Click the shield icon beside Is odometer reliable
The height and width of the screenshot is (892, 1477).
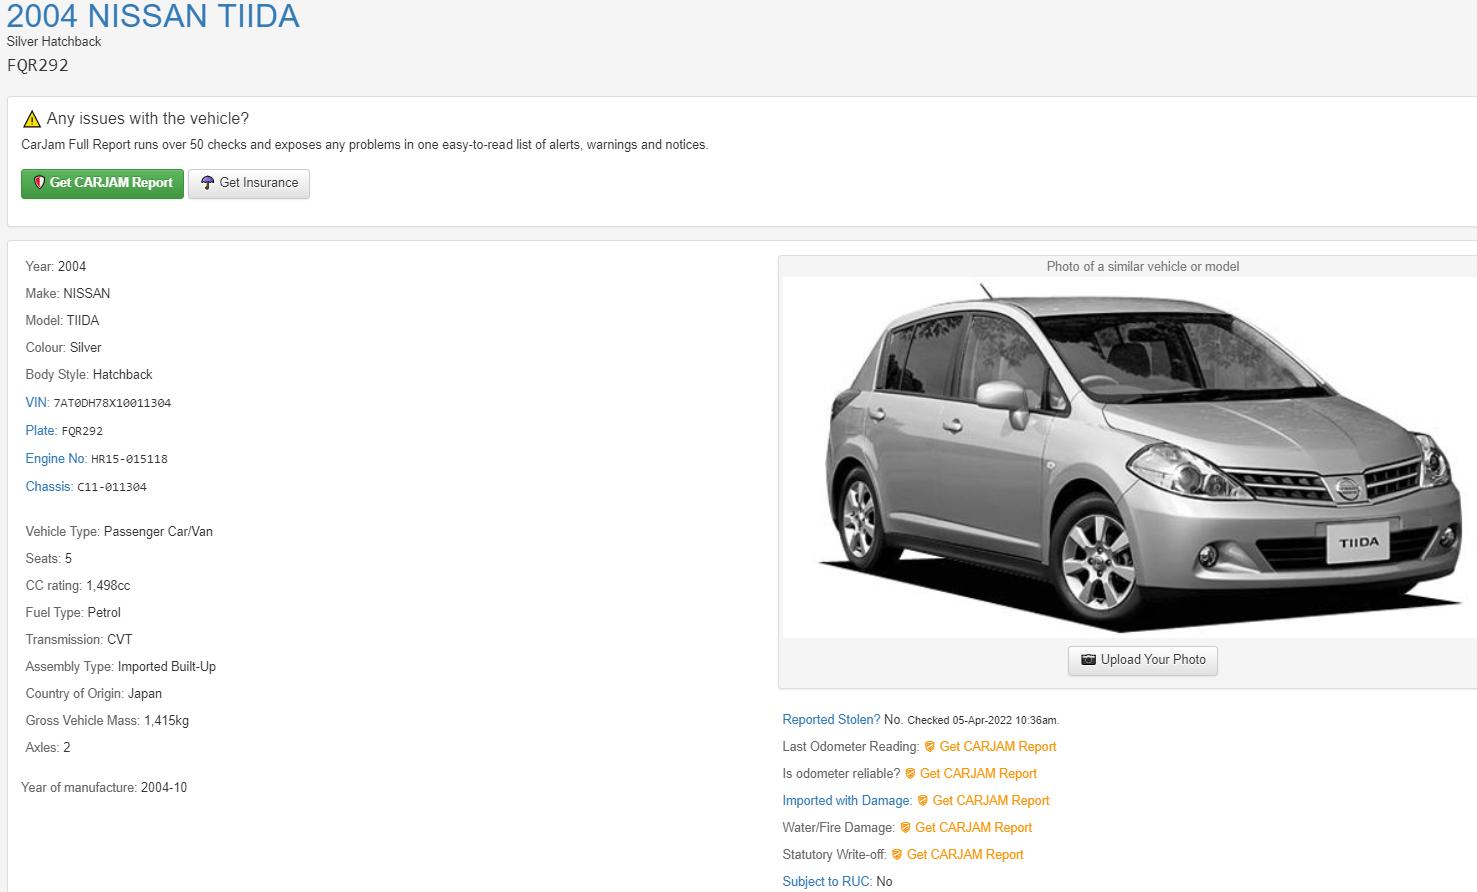[910, 773]
